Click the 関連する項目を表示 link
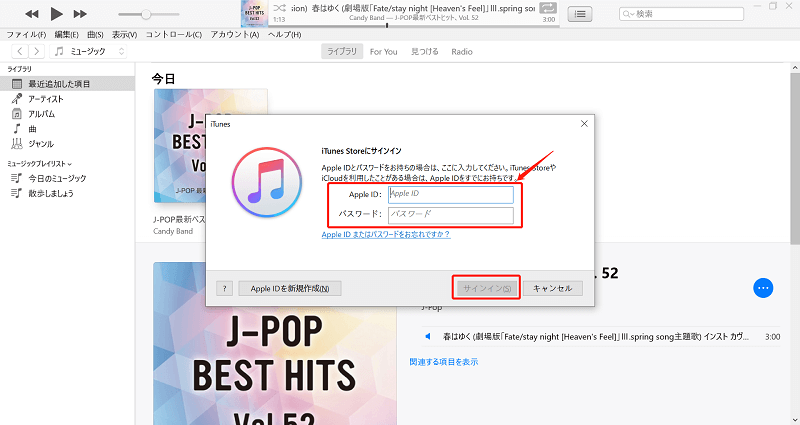 pos(444,362)
